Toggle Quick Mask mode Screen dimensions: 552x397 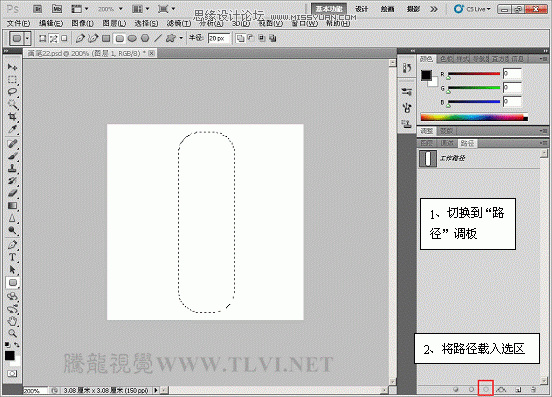tap(12, 373)
